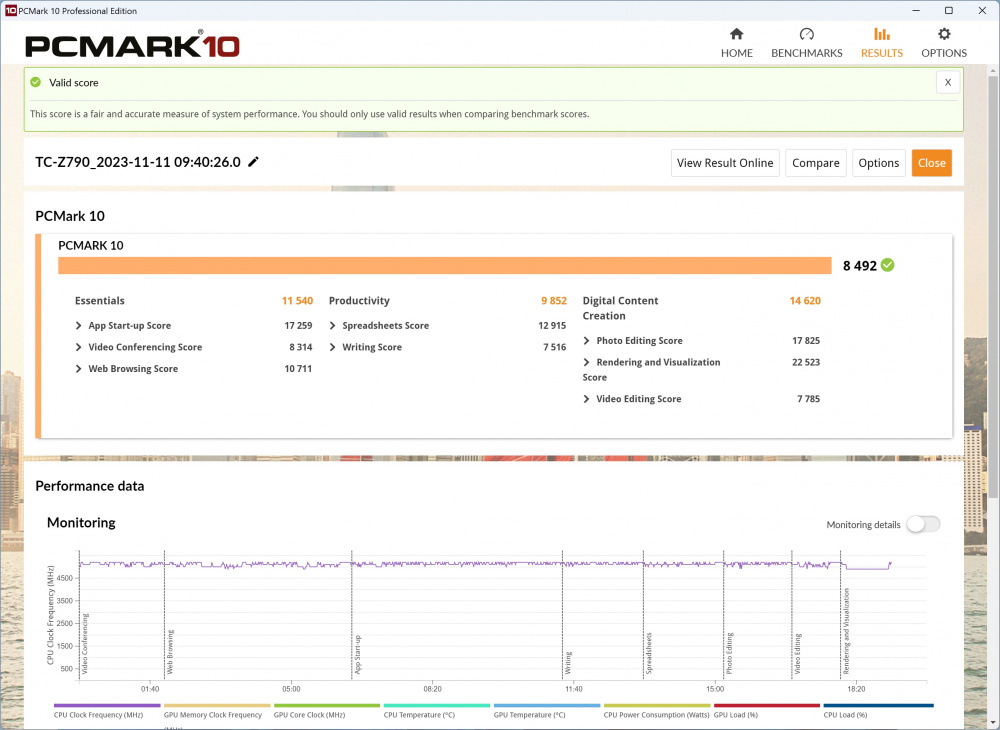The image size is (1000, 730).
Task: Click View Result Online button
Action: pos(725,163)
